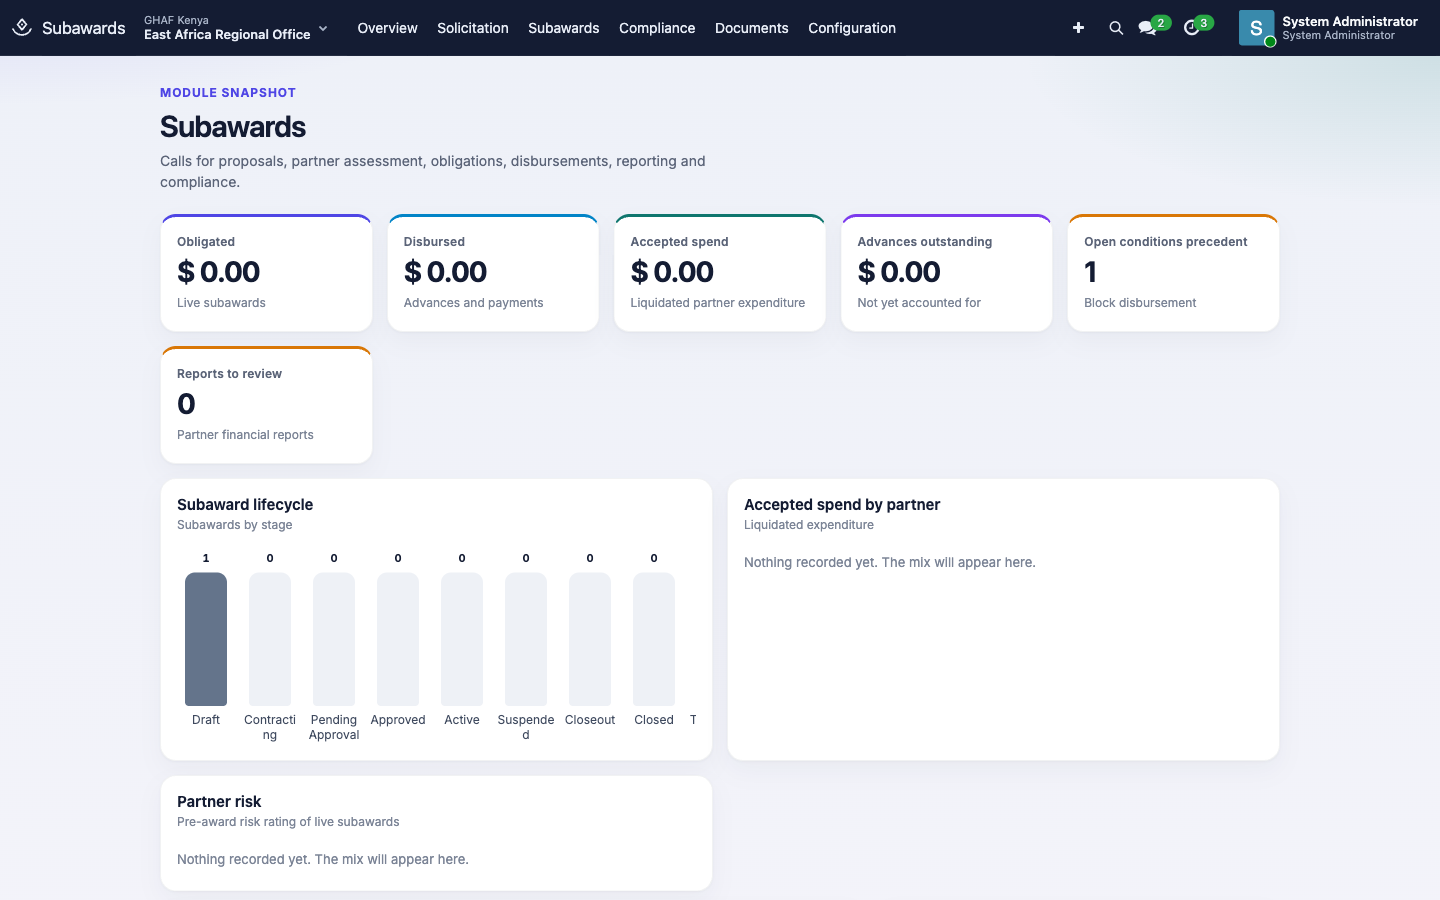Open the Configuration menu
This screenshot has height=900, width=1440.
pos(852,28)
